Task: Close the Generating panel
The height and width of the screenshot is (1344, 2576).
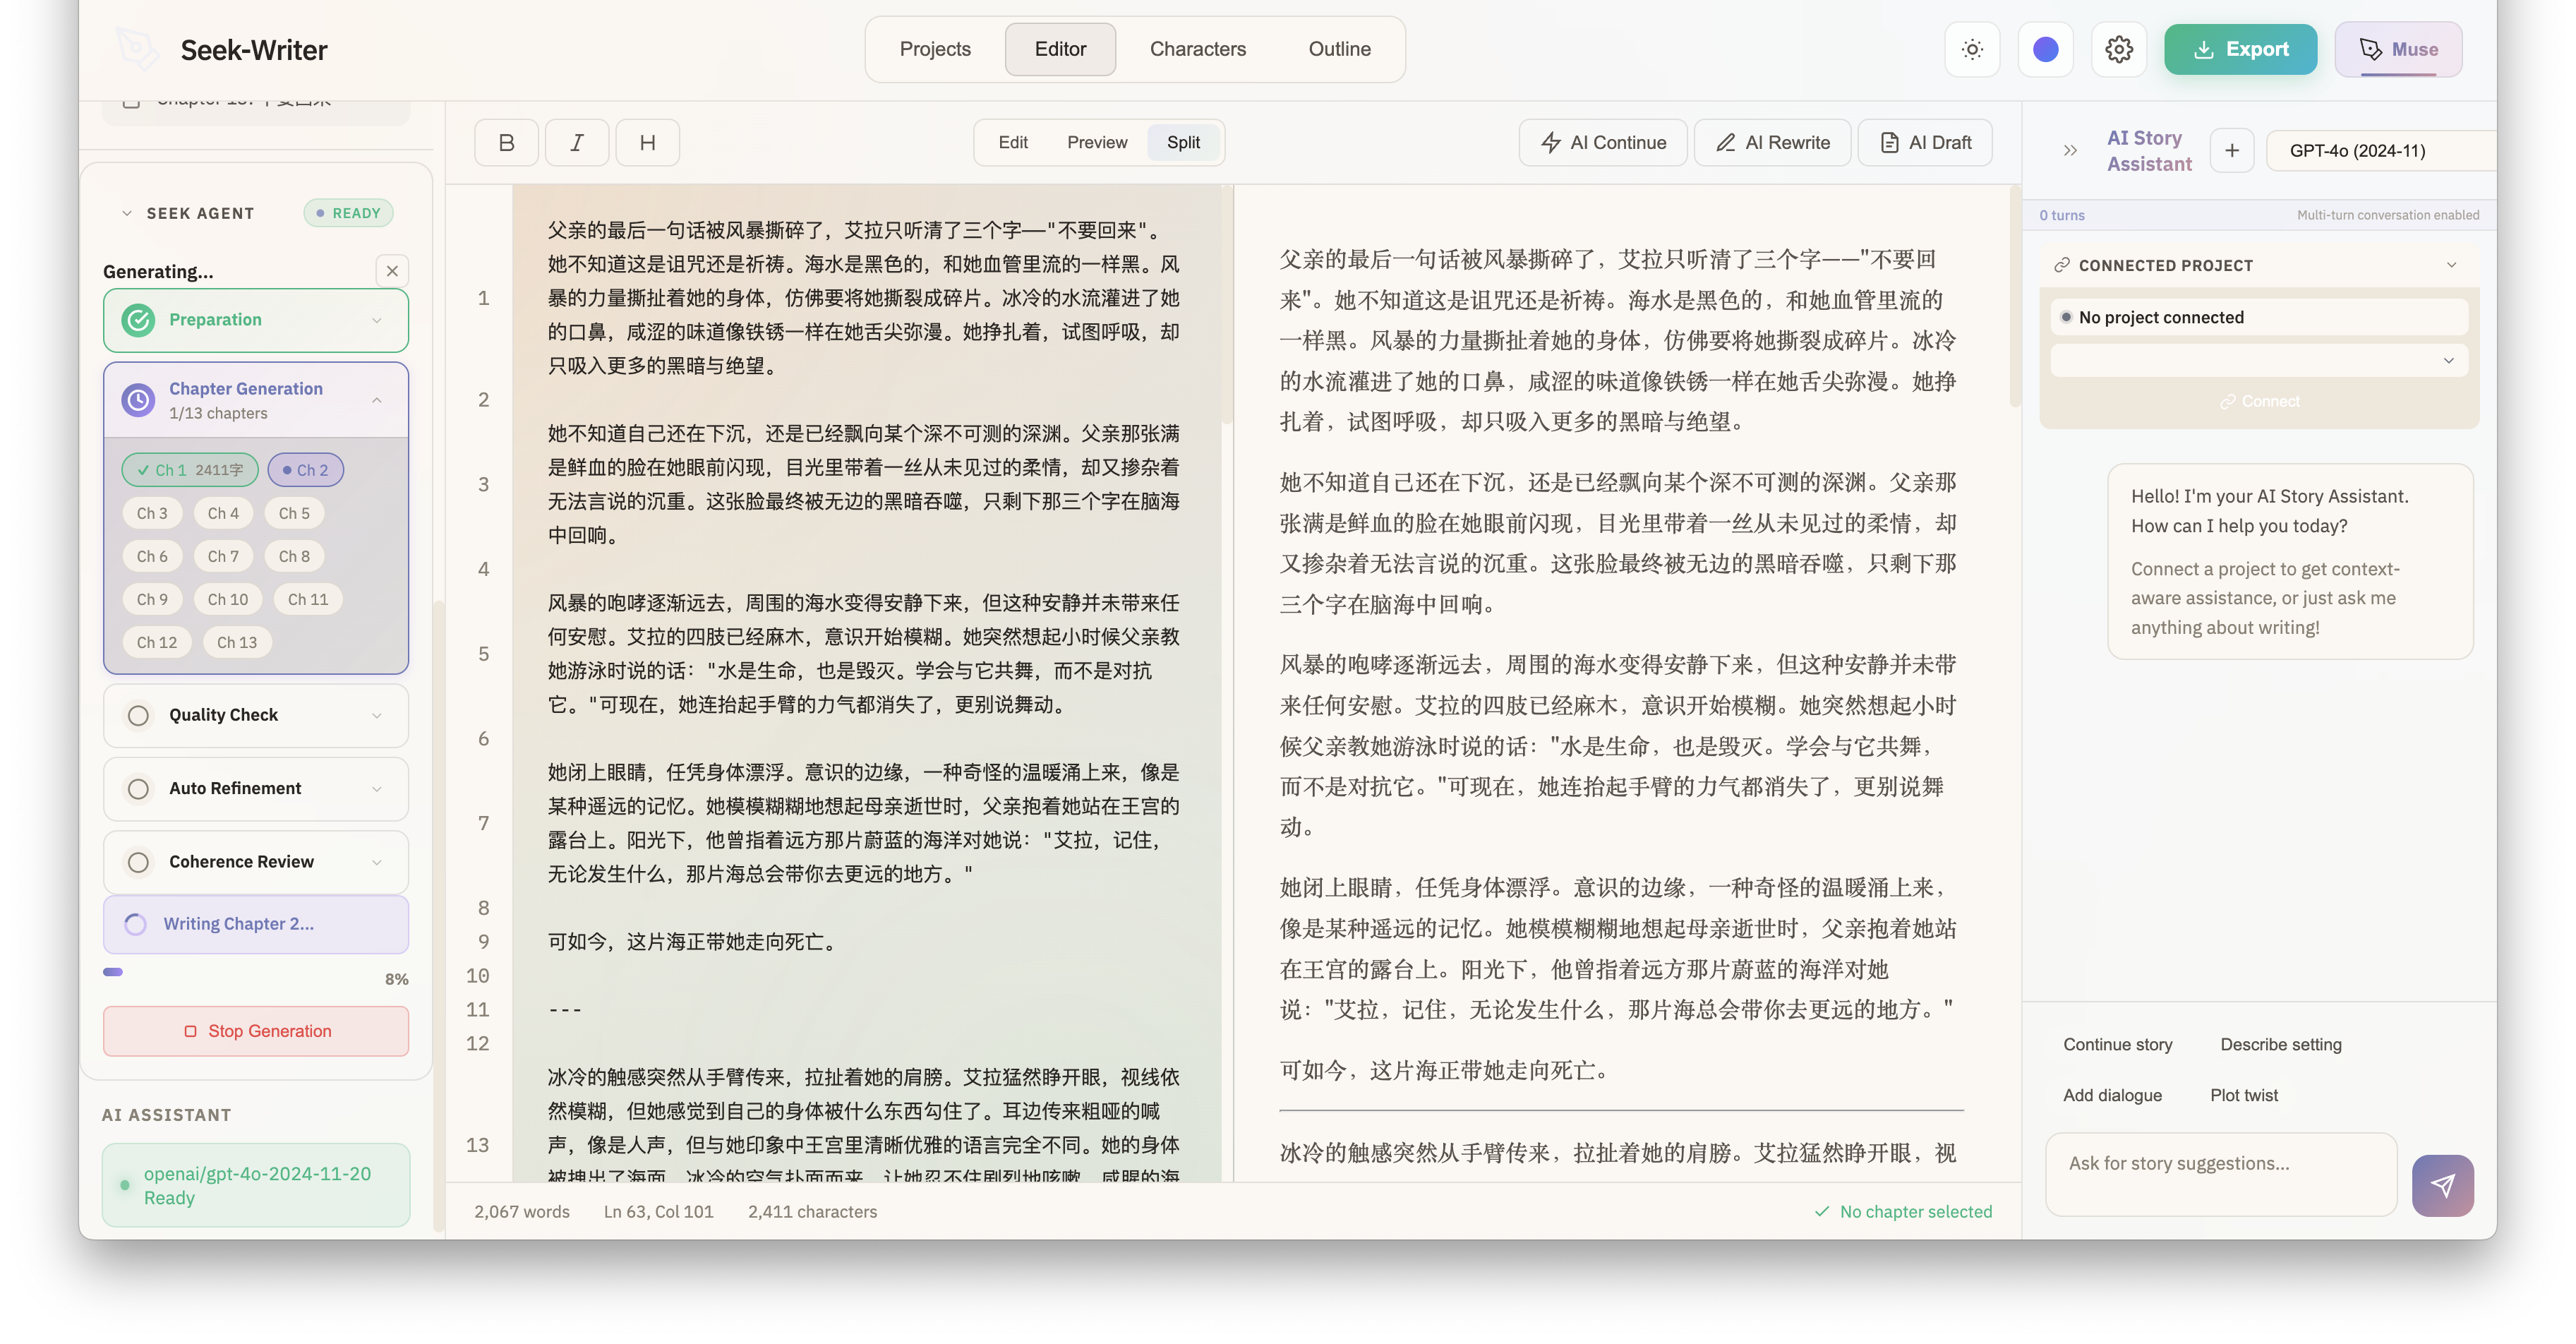Action: tap(392, 271)
